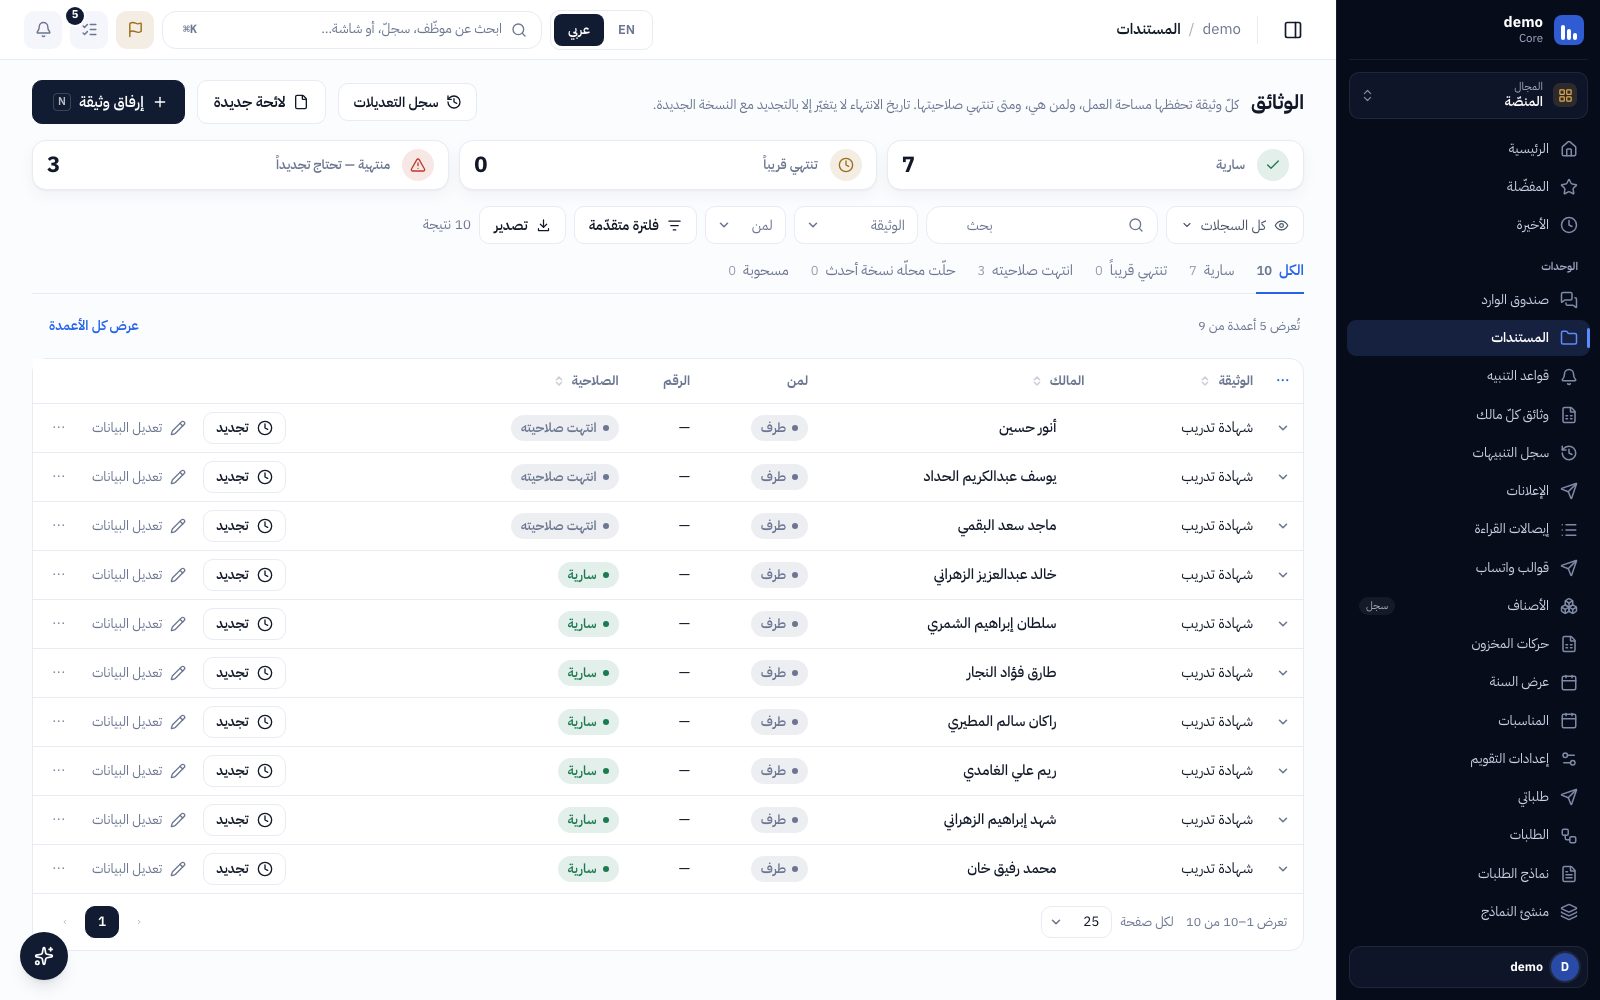1600x1000 pixels.
Task: Filter by سارية summary card
Action: (x=1095, y=165)
